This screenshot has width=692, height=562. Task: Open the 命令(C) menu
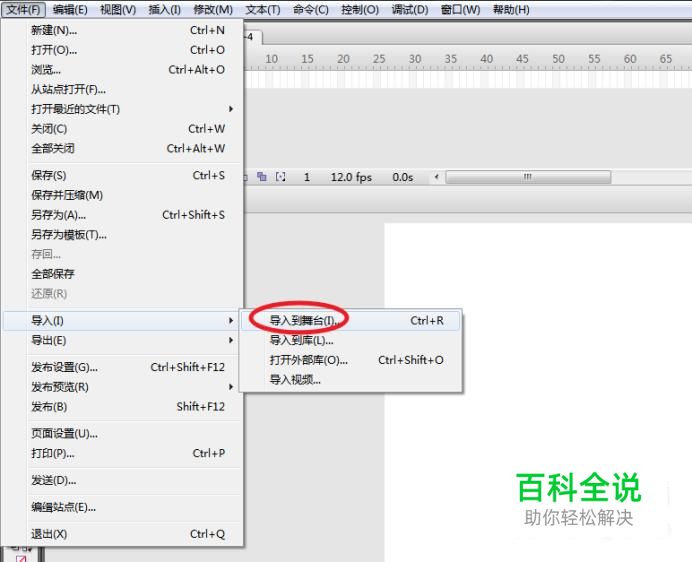[311, 9]
